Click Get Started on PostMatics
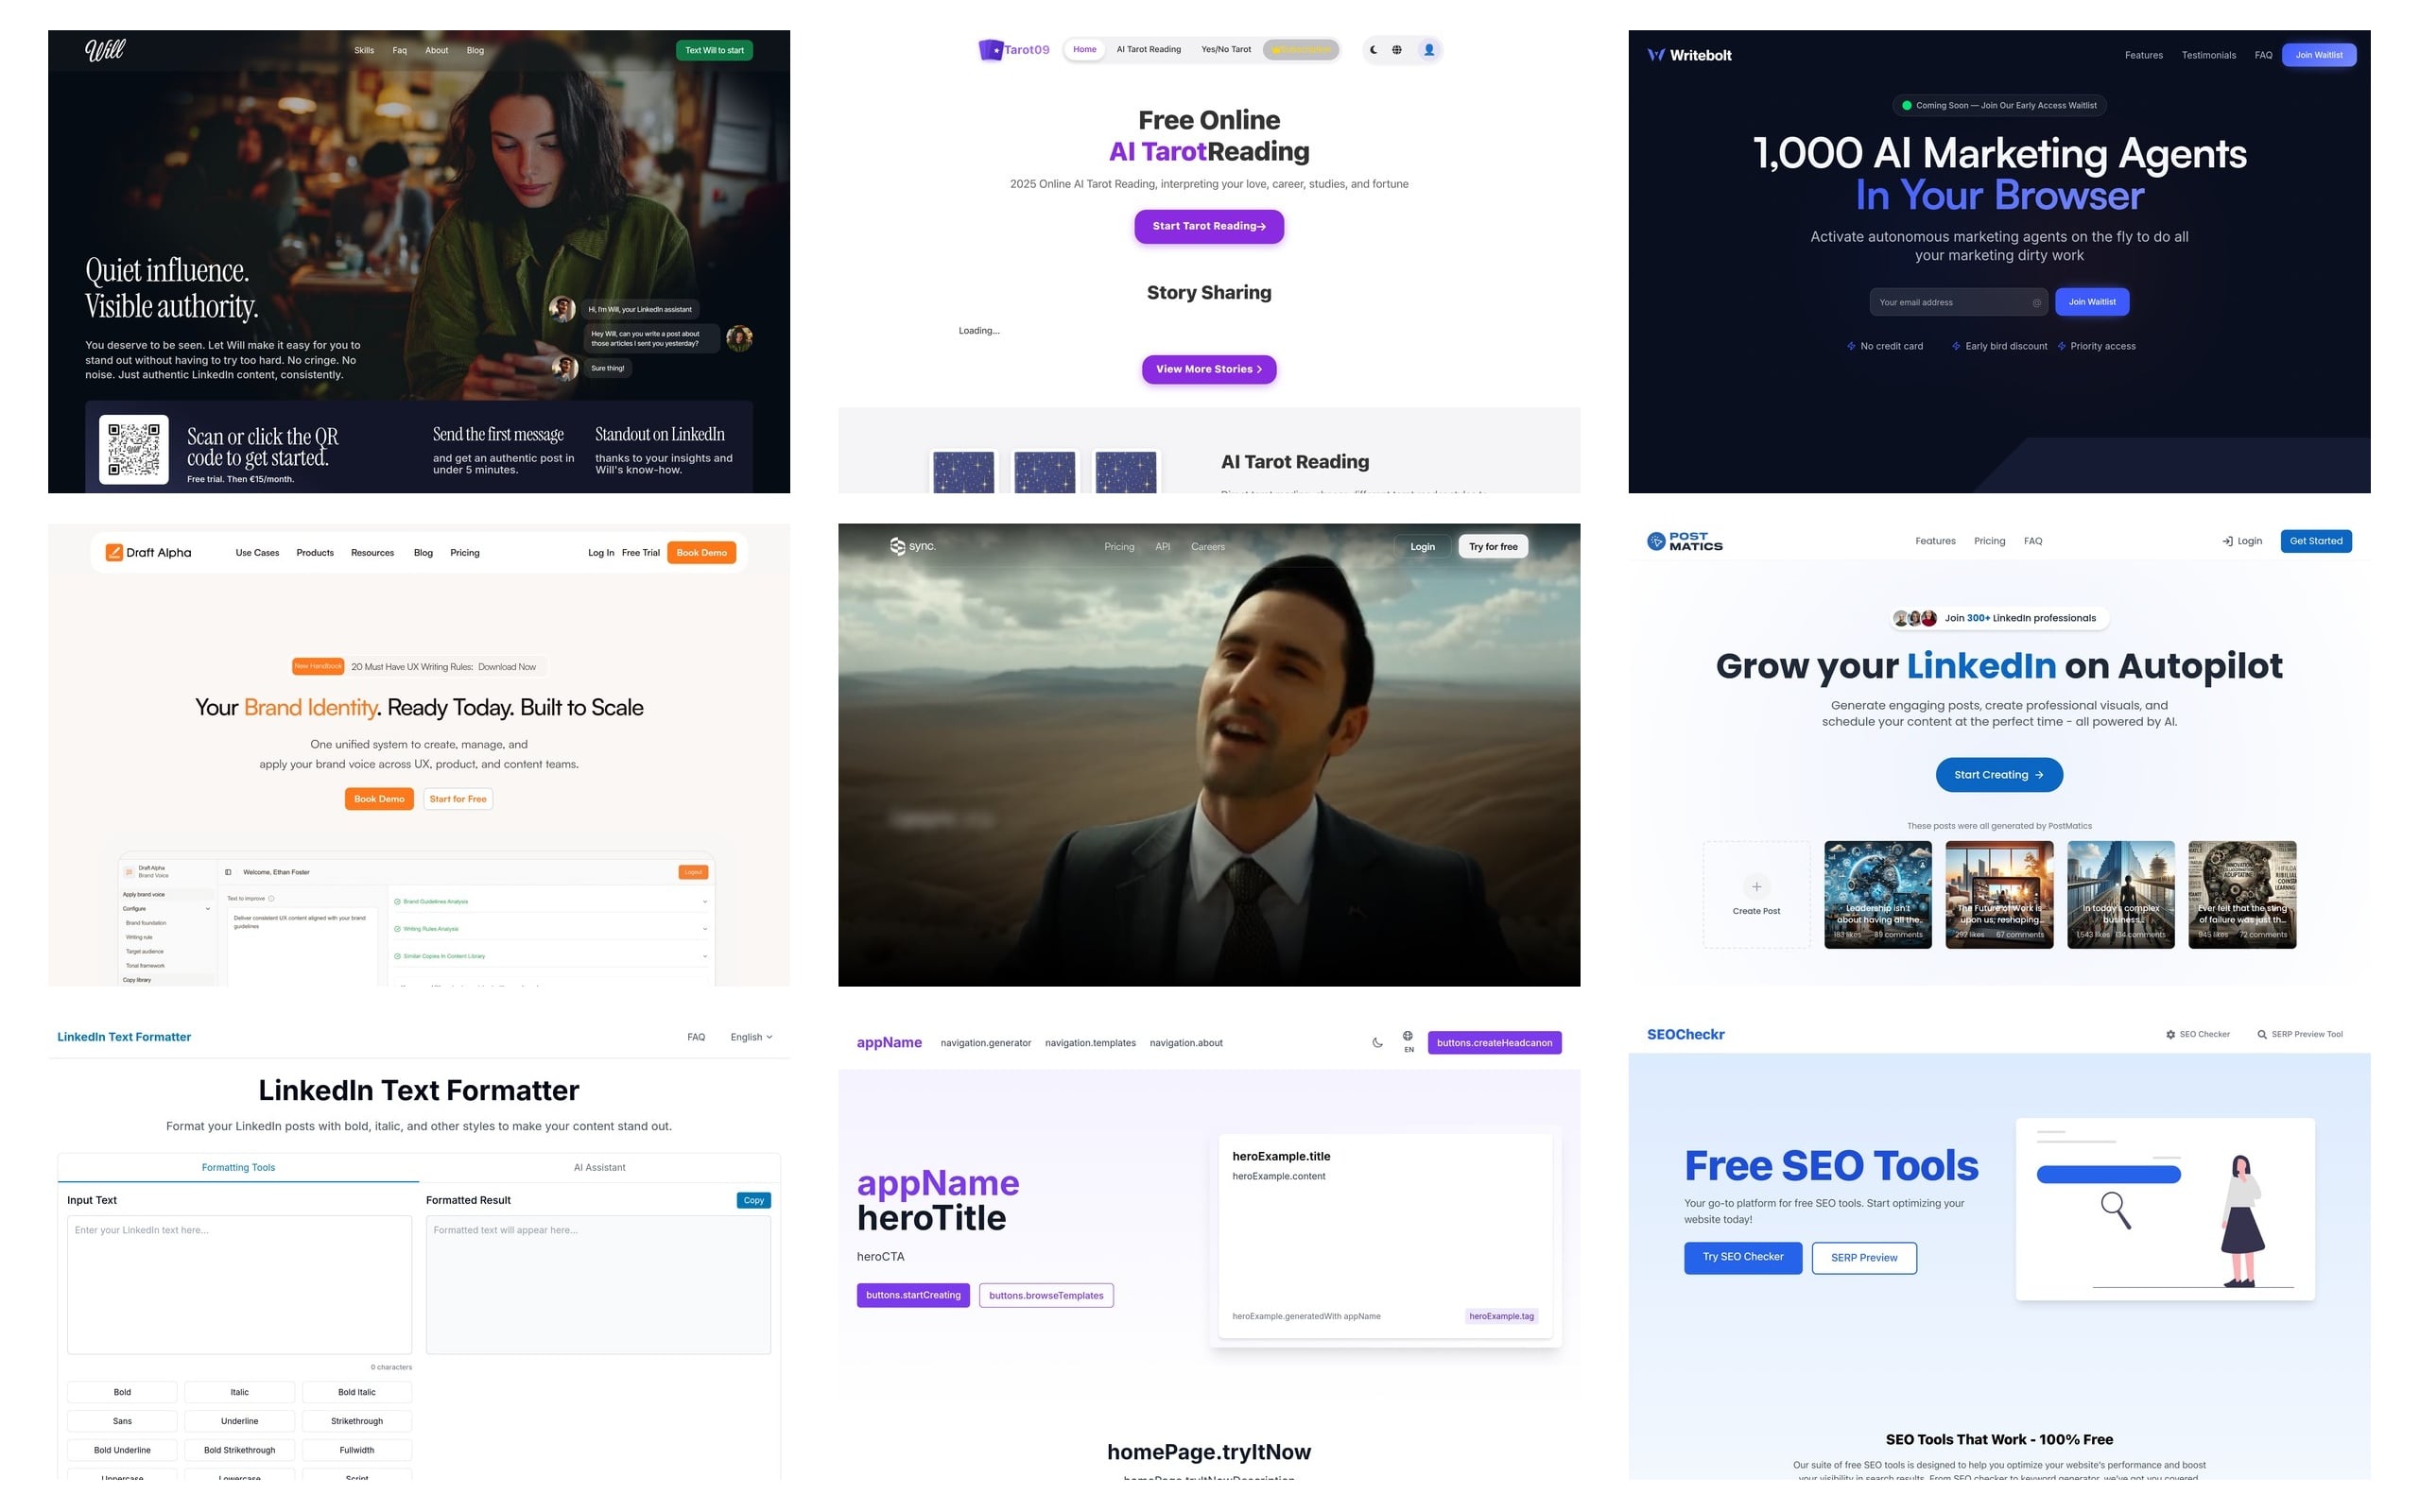The image size is (2420, 1512). tap(2315, 541)
